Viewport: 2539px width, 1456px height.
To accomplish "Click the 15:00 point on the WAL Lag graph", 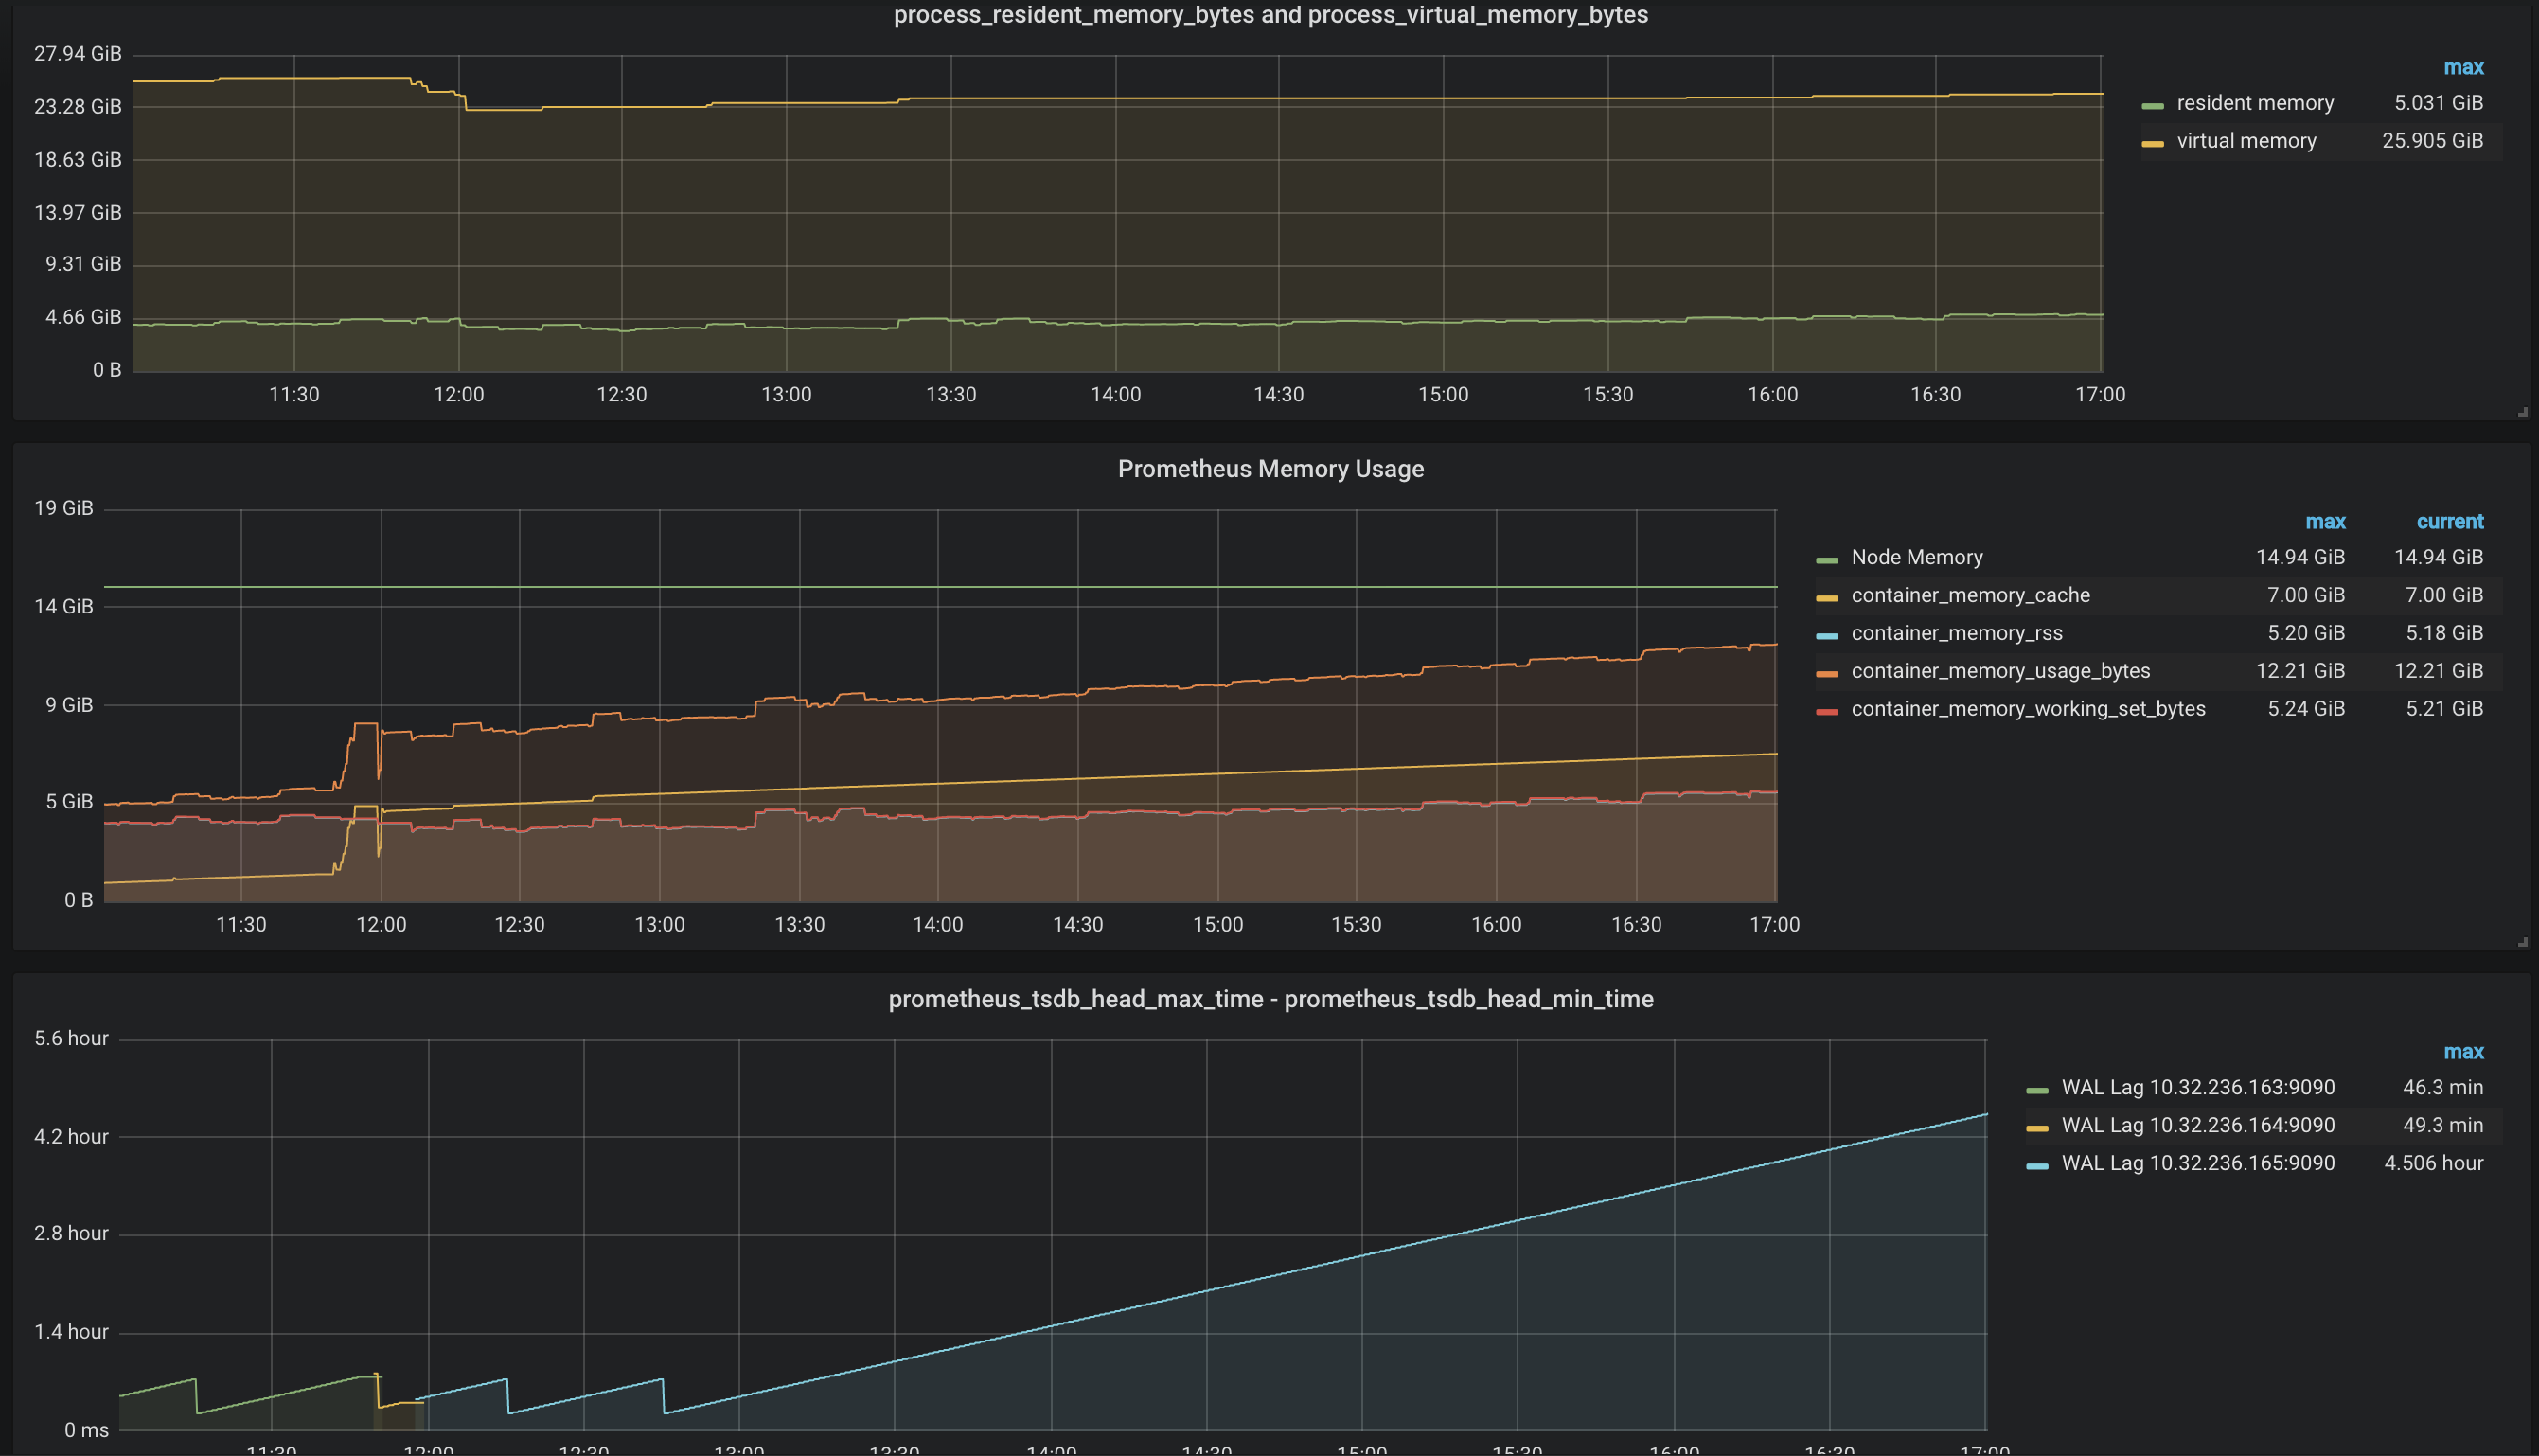I will [1362, 1256].
